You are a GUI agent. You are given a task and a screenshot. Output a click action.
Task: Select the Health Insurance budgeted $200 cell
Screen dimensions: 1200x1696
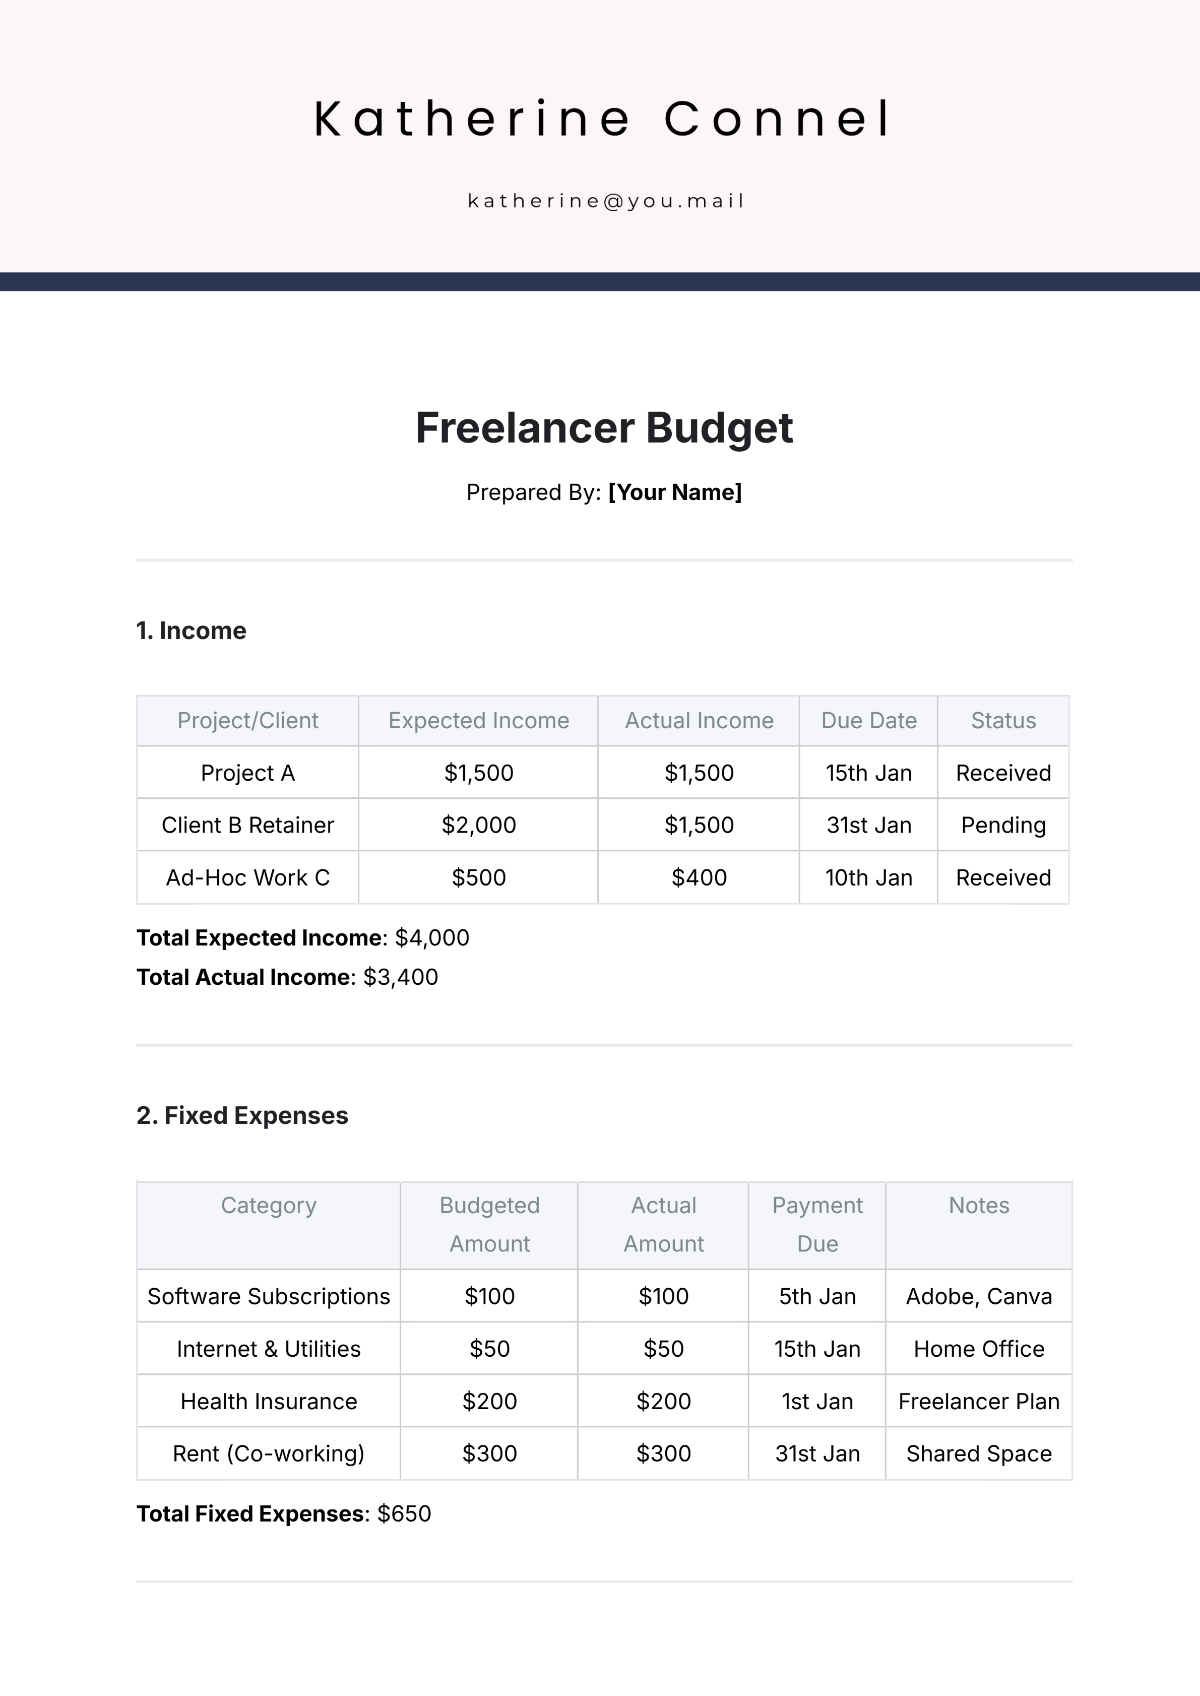(490, 1402)
